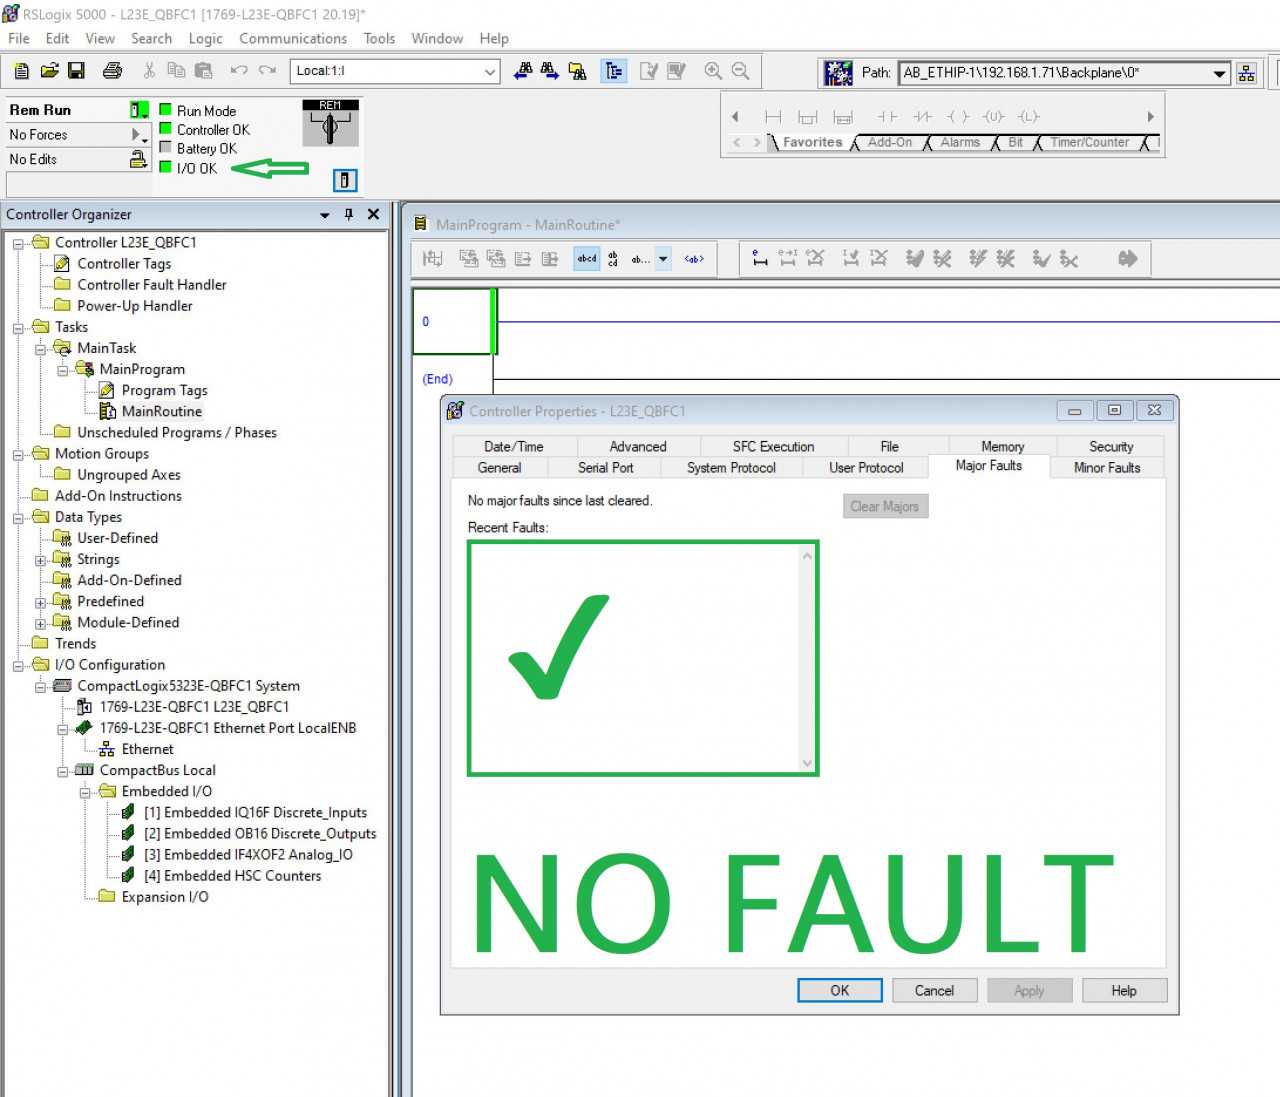Open the Communications menu
1280x1097 pixels.
[x=293, y=38]
